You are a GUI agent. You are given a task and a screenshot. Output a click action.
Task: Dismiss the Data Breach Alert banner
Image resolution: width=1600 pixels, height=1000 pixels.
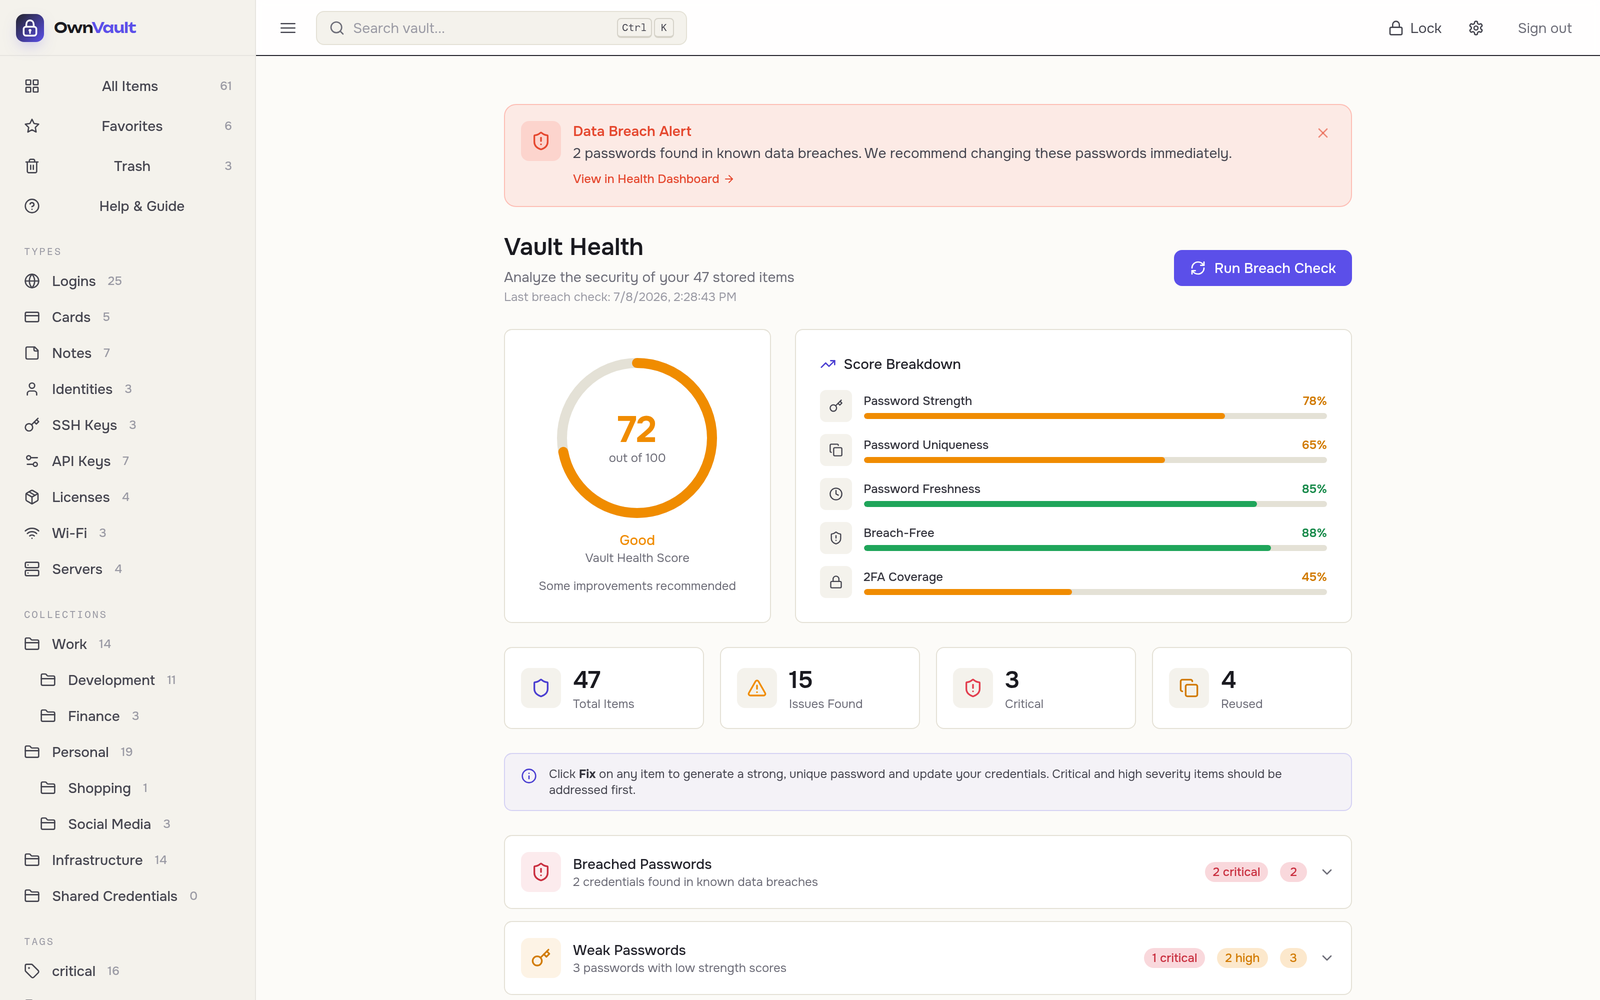point(1323,133)
